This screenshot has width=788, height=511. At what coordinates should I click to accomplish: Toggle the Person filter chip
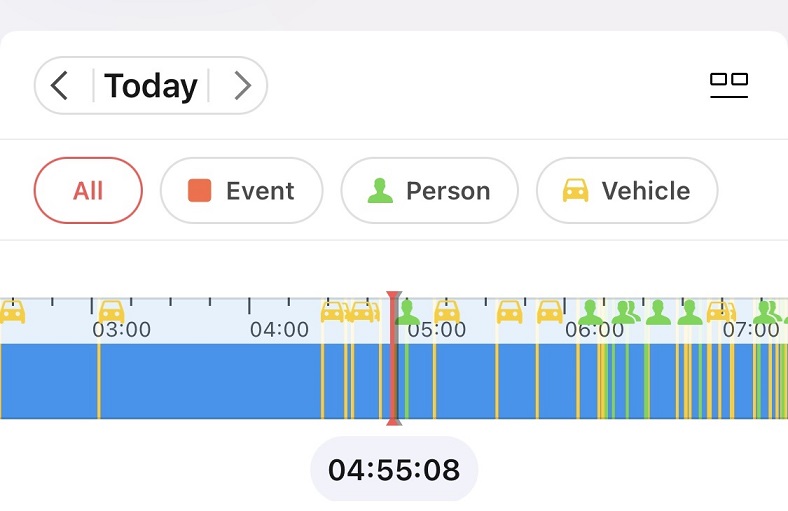tap(429, 191)
